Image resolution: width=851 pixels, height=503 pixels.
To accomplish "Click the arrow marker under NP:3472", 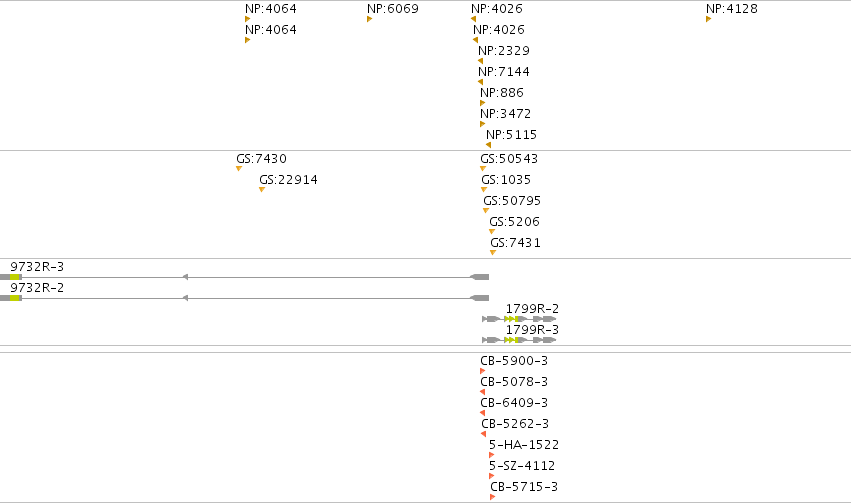I will [x=482, y=124].
